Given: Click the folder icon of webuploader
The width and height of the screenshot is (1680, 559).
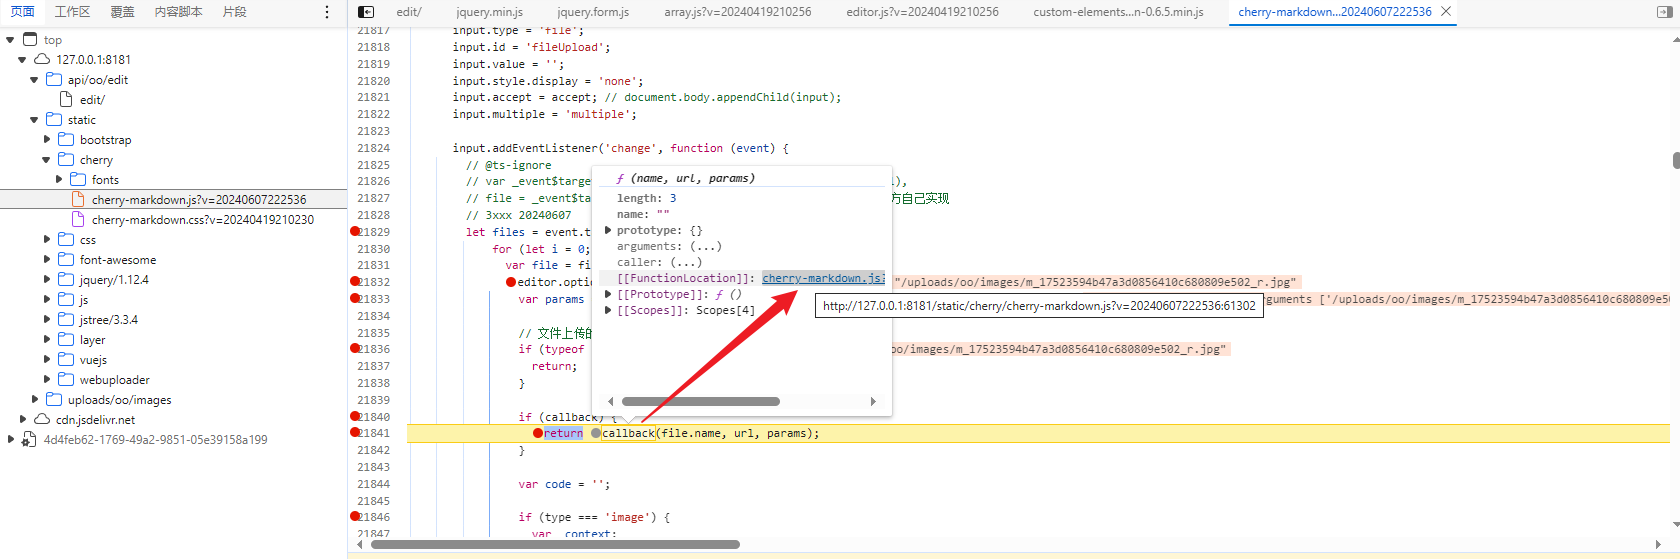Looking at the screenshot, I should (66, 380).
